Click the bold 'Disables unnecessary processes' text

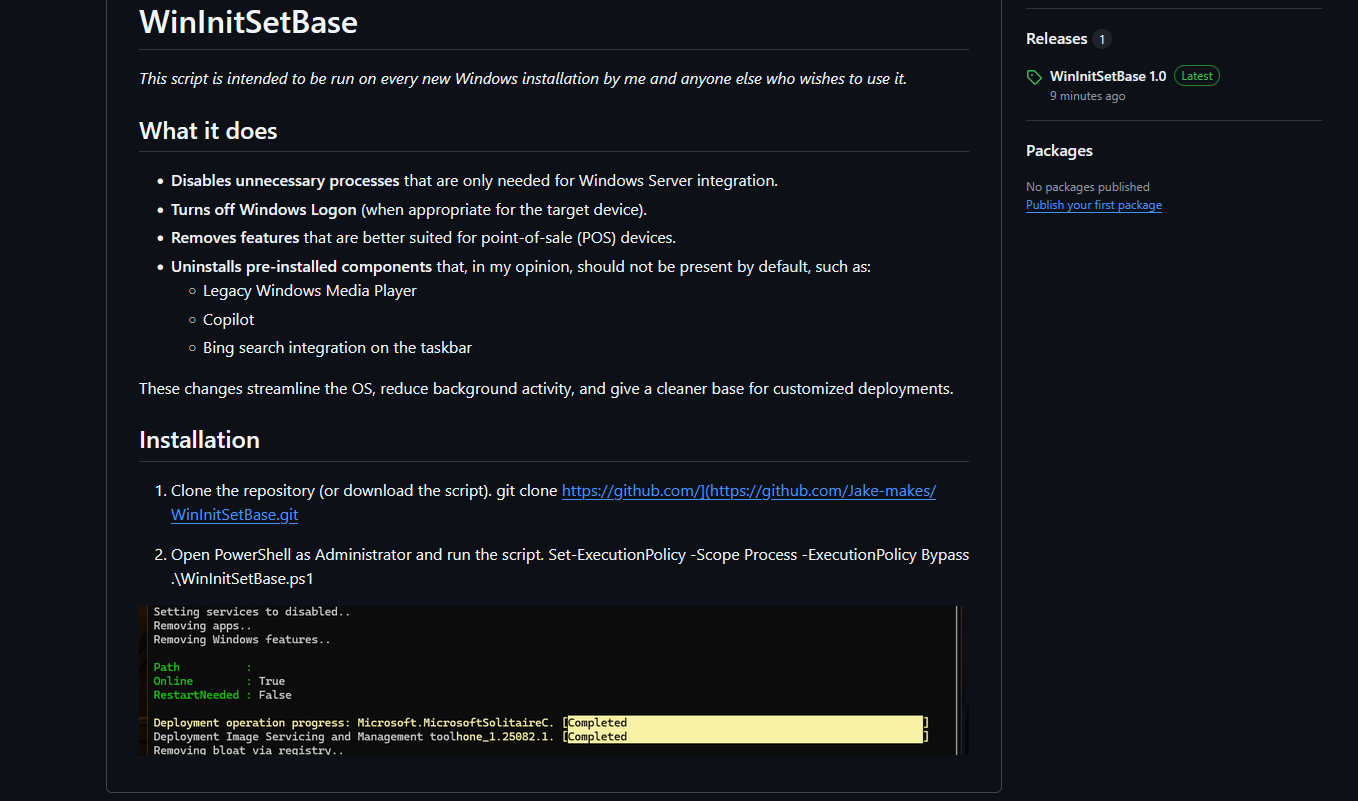click(285, 181)
